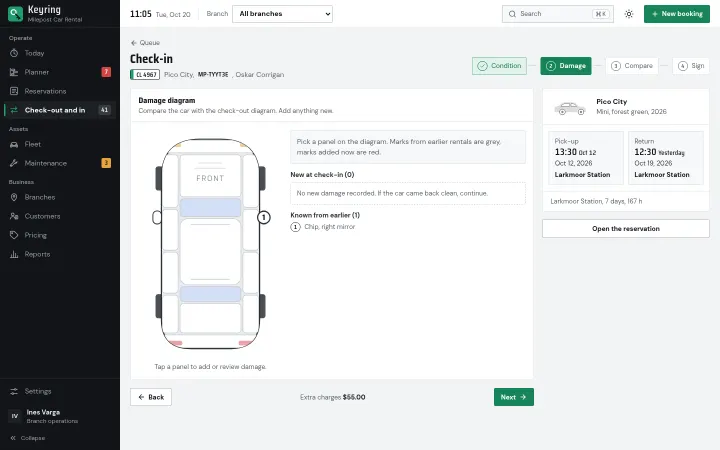Click the Settings sliders icon
Screen dimensions: 720x450
(14, 391)
